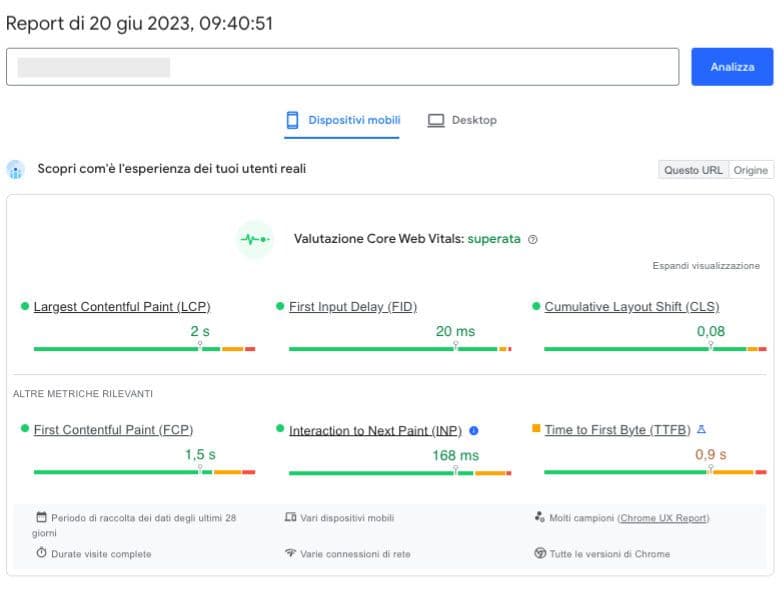Click the TTFB experimental flask icon
The image size is (784, 589).
point(701,430)
